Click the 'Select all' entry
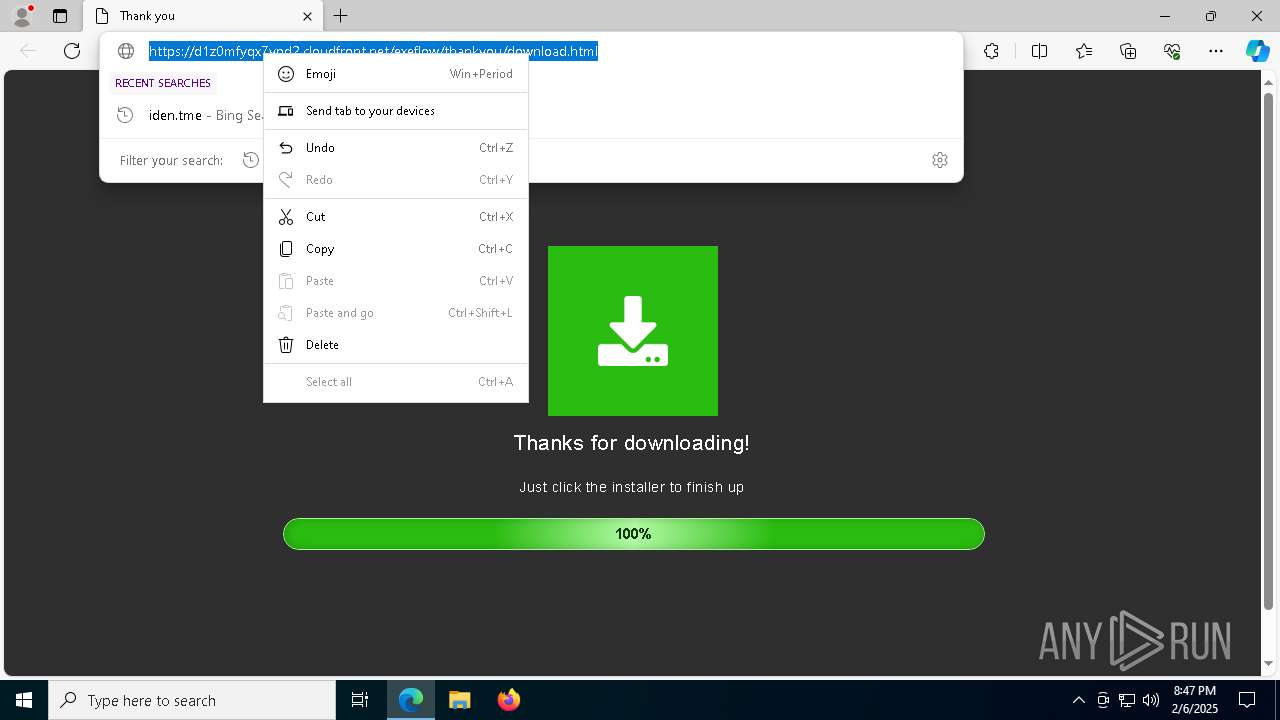Screen dimensions: 1280x720 tap(396, 382)
